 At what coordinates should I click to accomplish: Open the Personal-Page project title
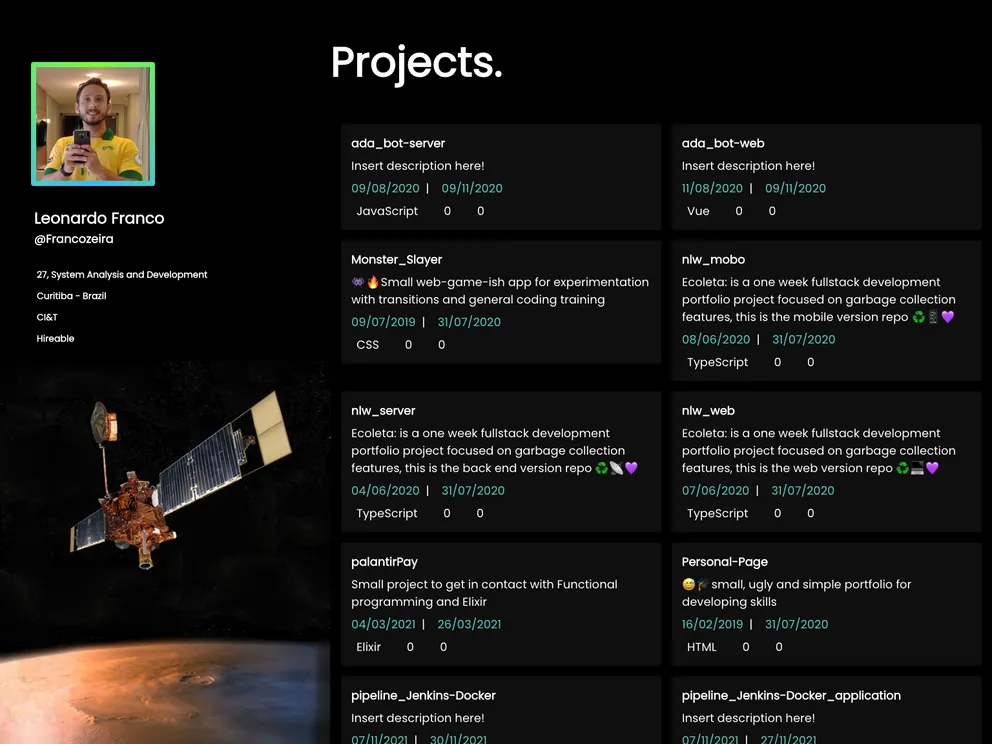725,561
